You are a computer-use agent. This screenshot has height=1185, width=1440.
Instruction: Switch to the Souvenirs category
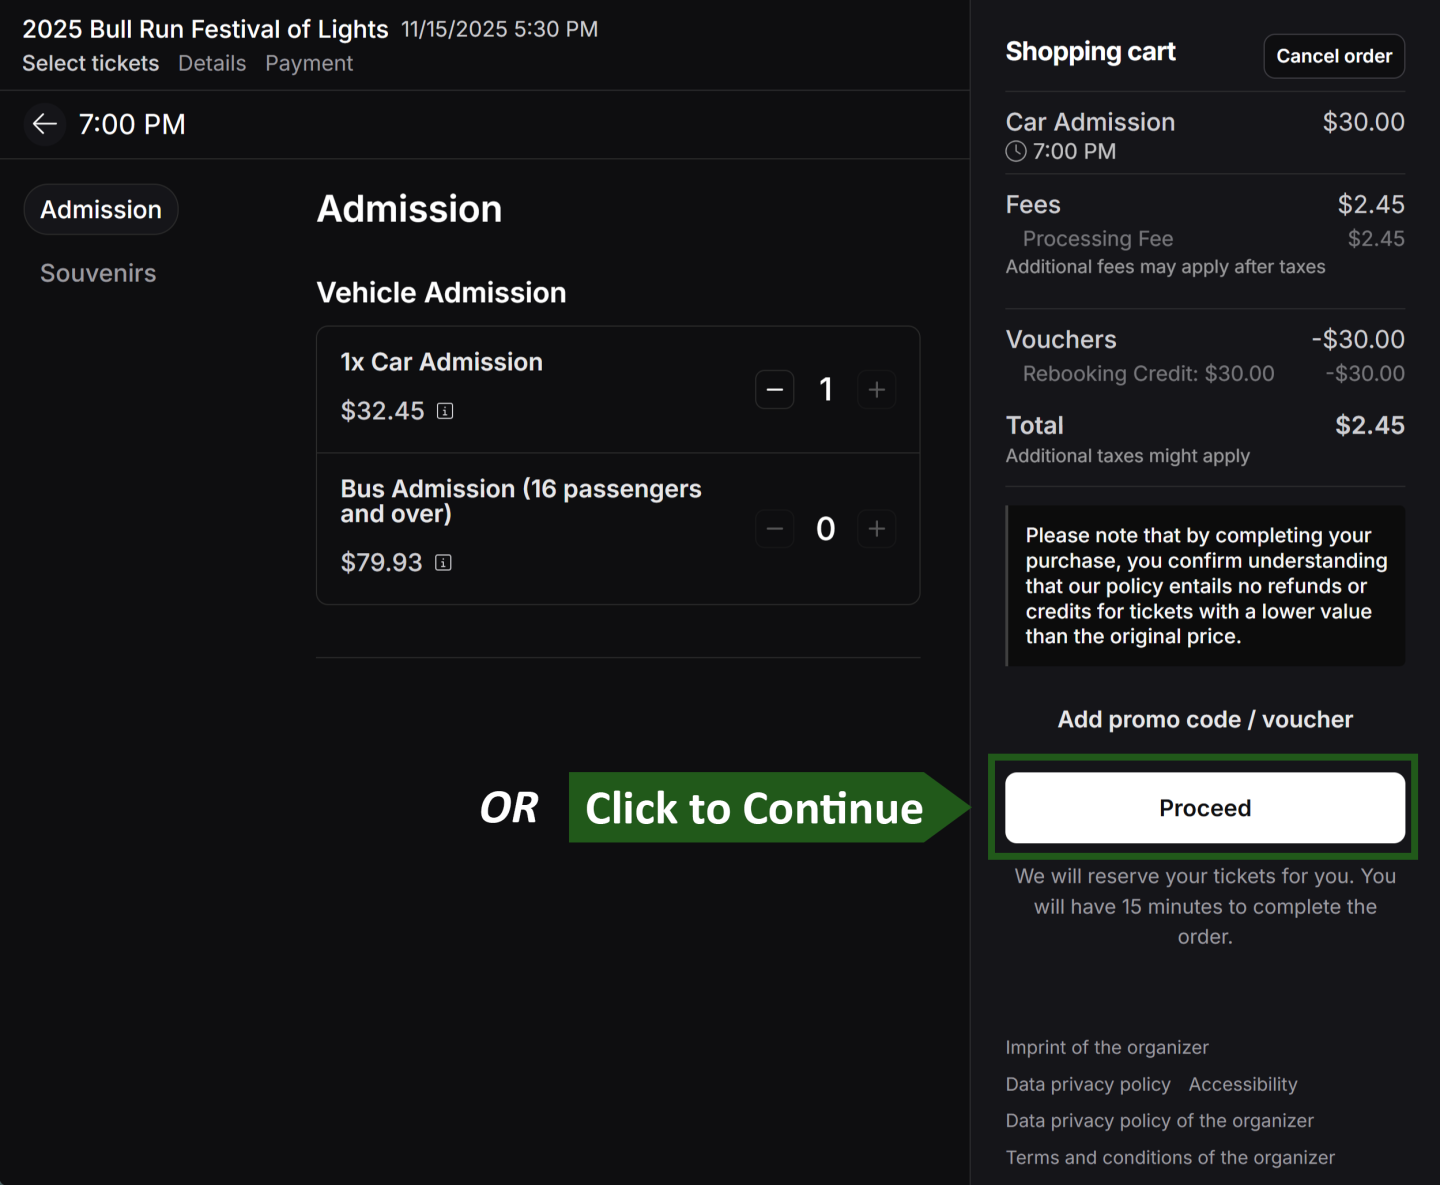point(98,272)
